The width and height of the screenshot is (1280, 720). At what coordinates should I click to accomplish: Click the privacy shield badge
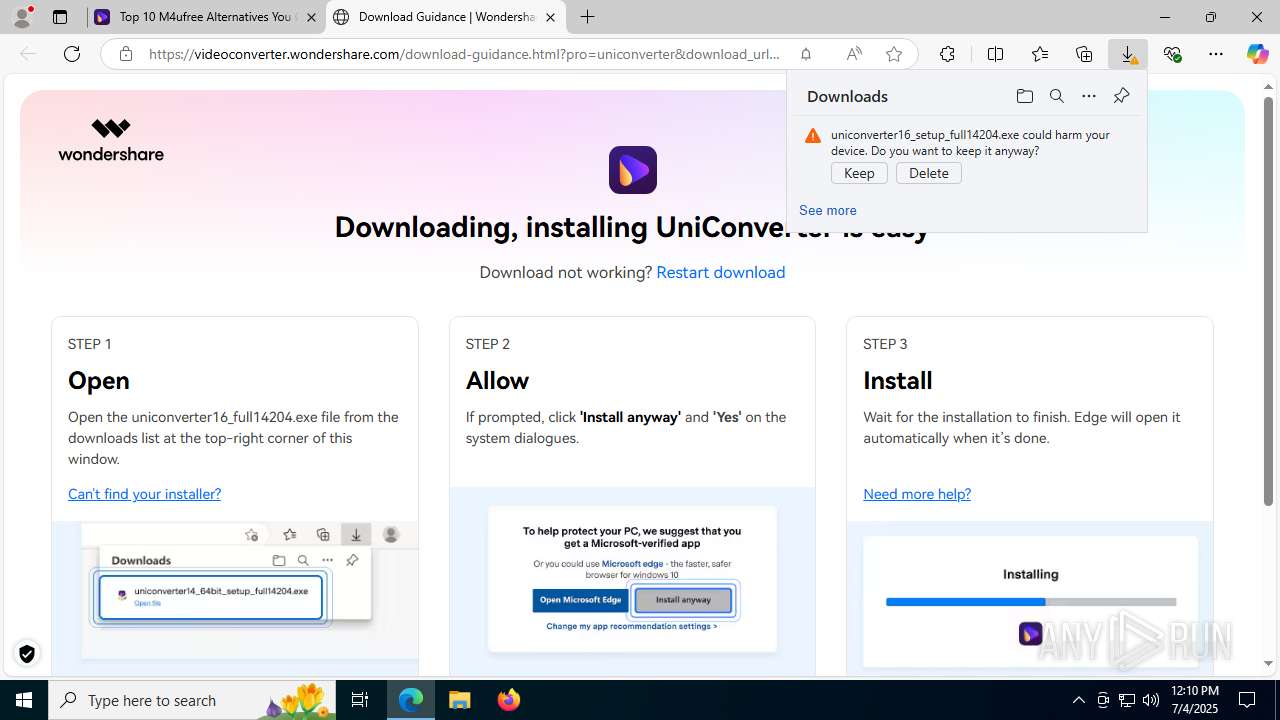pos(27,654)
